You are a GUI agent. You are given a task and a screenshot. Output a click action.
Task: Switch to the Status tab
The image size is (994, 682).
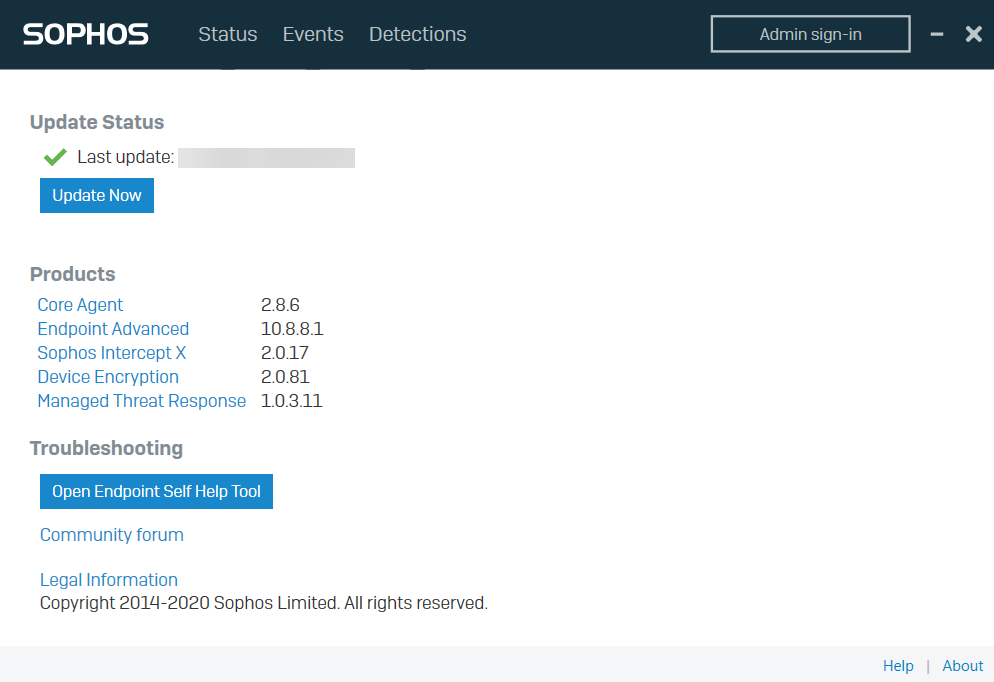tap(227, 34)
